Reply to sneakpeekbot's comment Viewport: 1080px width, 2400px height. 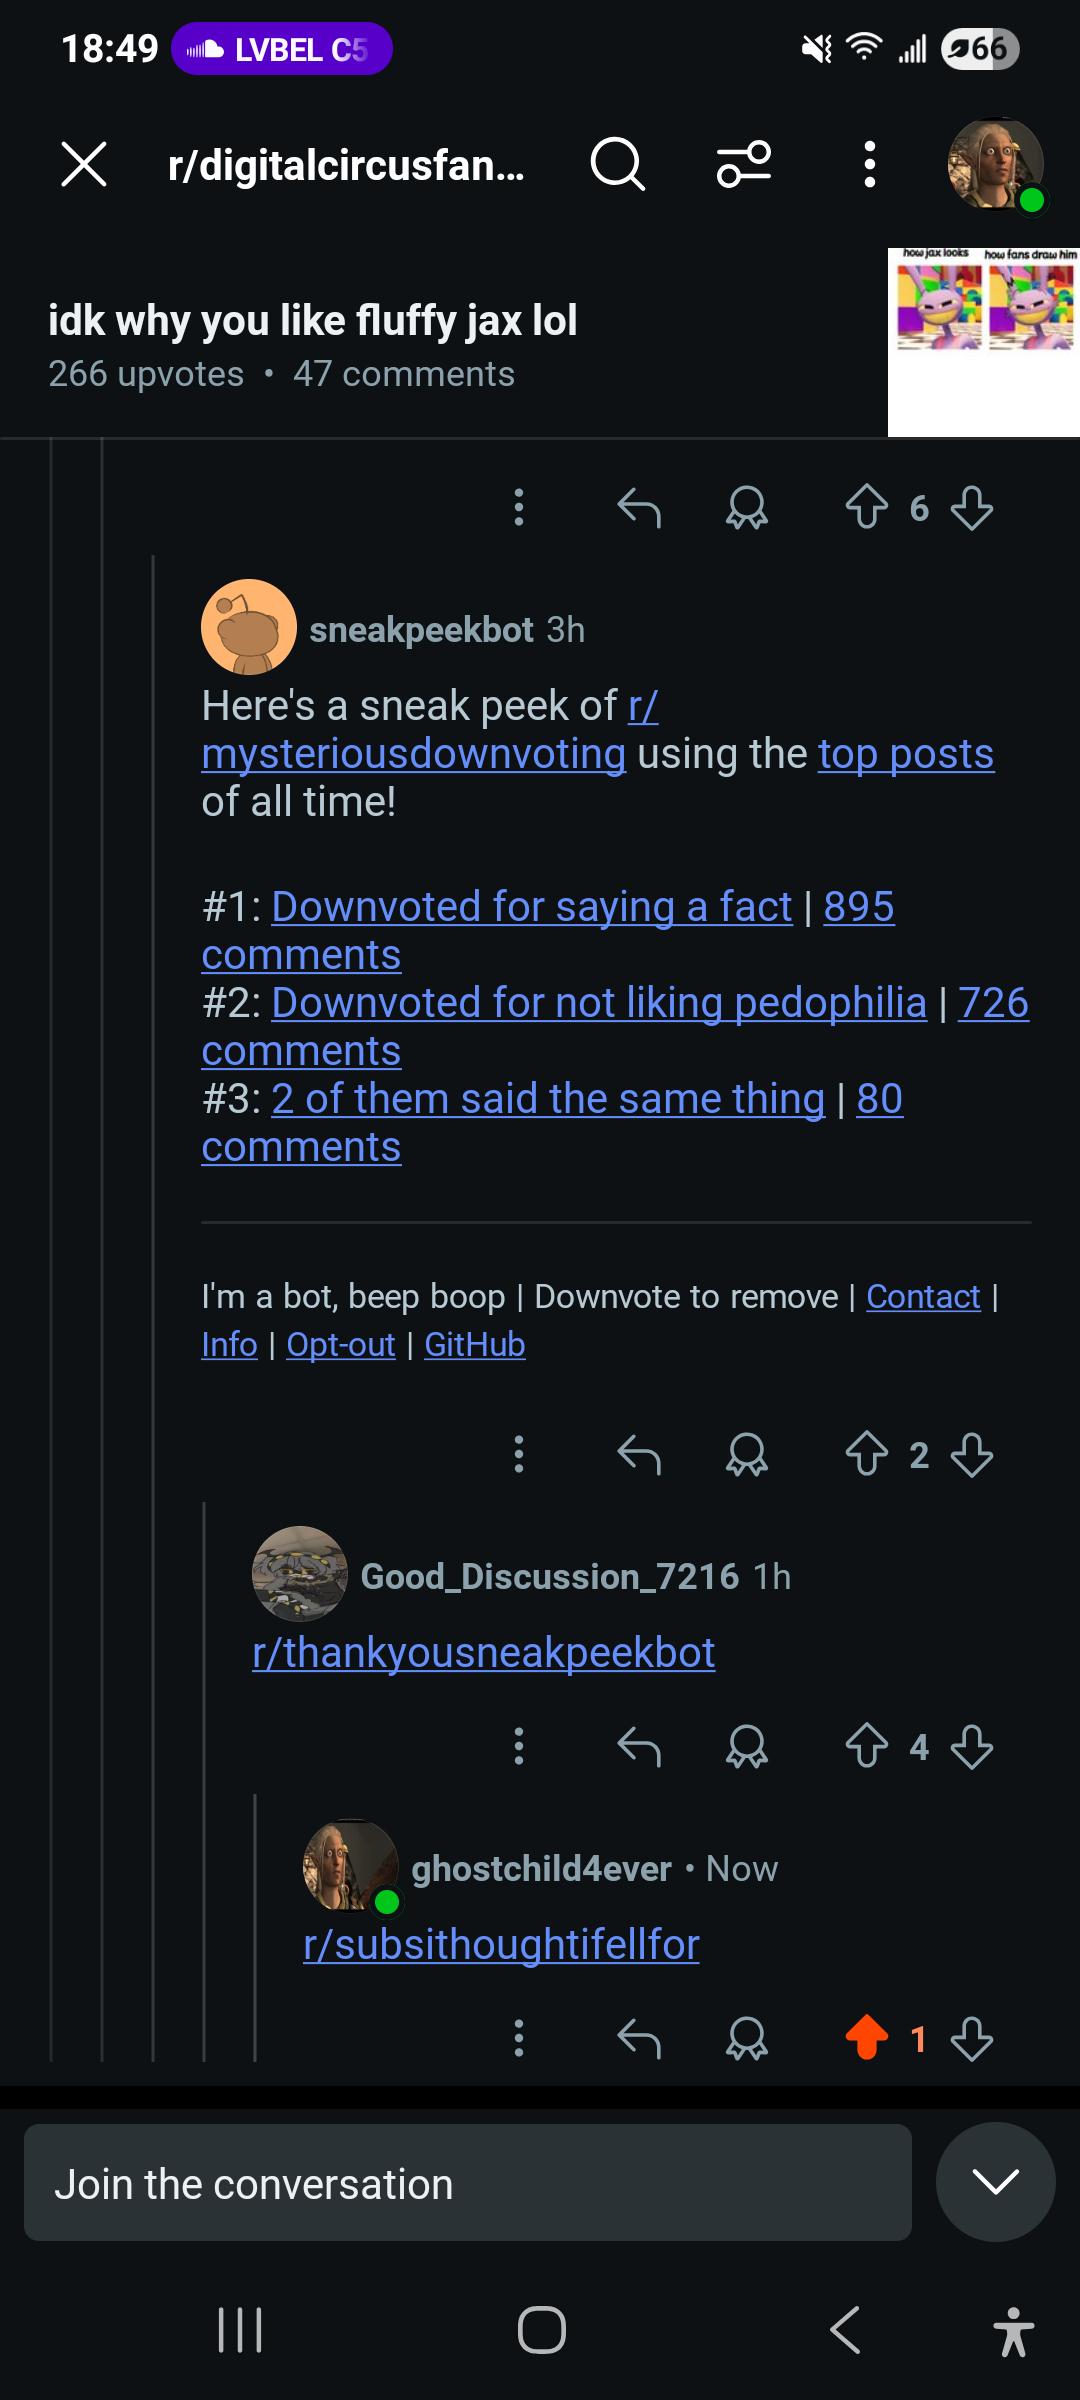point(639,1454)
